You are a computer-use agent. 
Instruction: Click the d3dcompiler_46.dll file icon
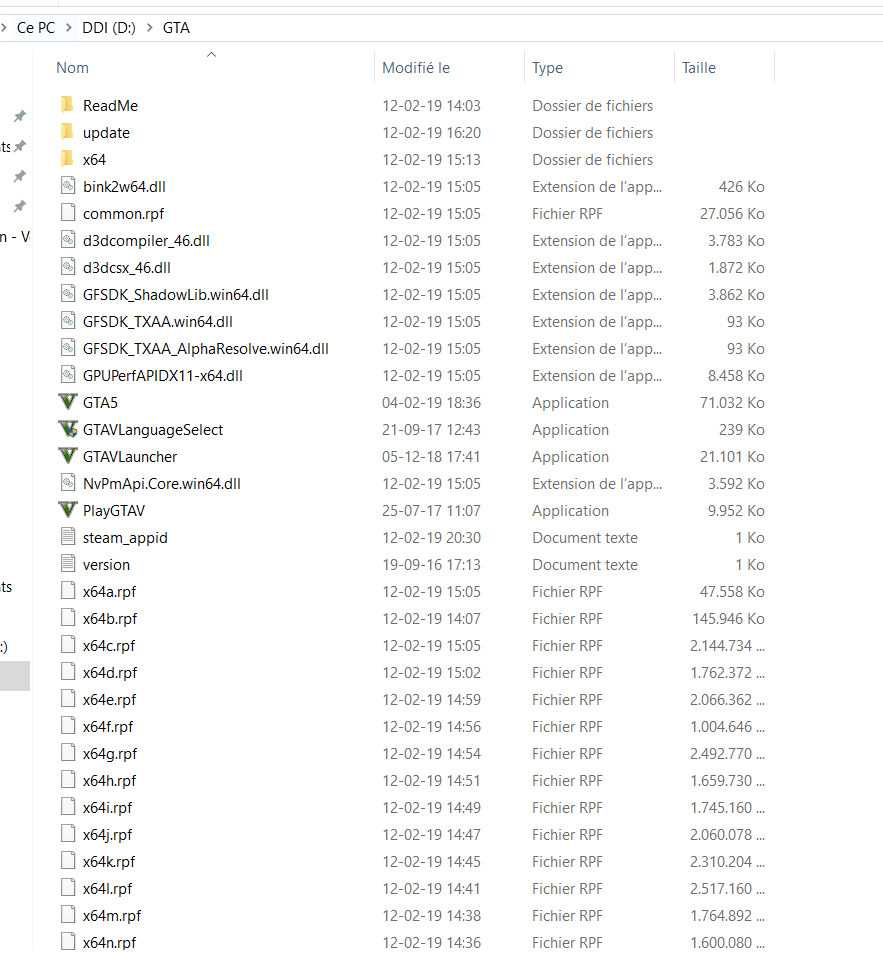coord(68,240)
